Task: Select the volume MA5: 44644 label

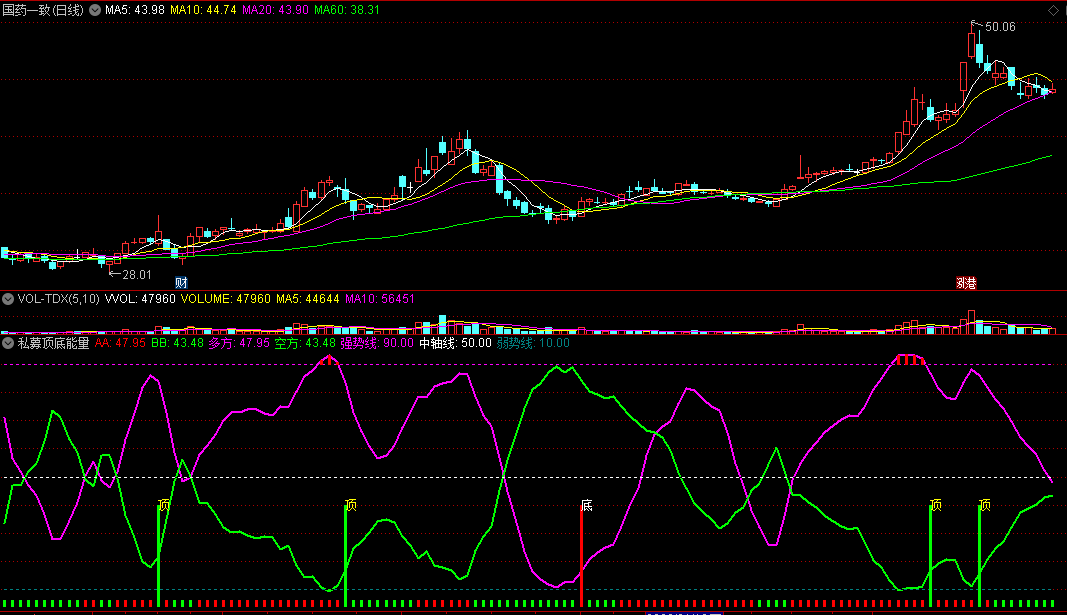Action: (308, 299)
